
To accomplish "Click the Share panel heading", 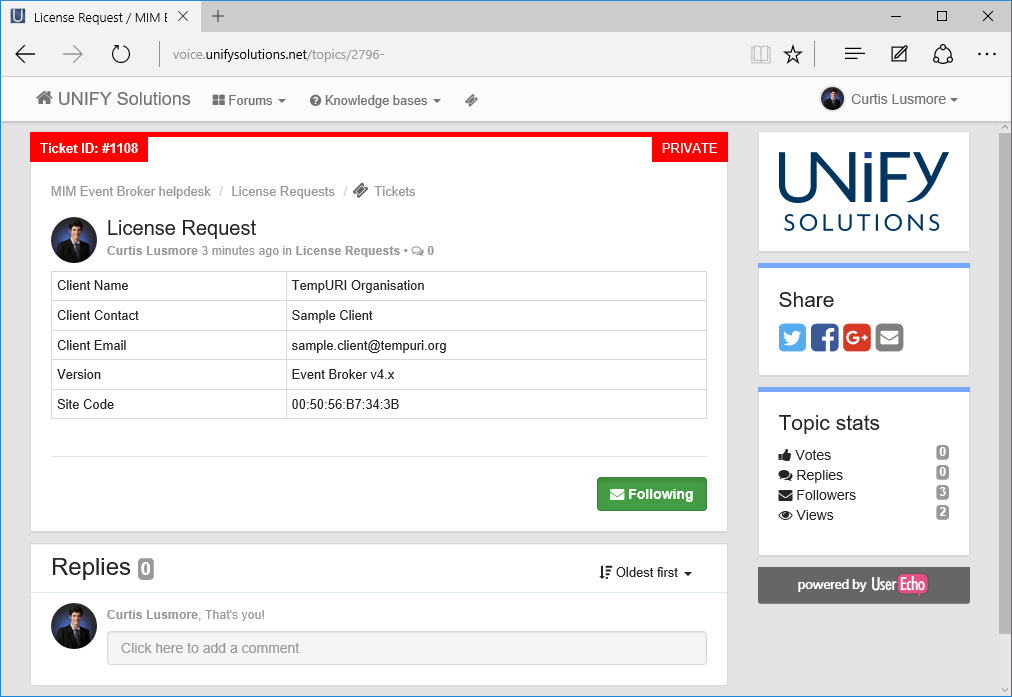I will [806, 300].
